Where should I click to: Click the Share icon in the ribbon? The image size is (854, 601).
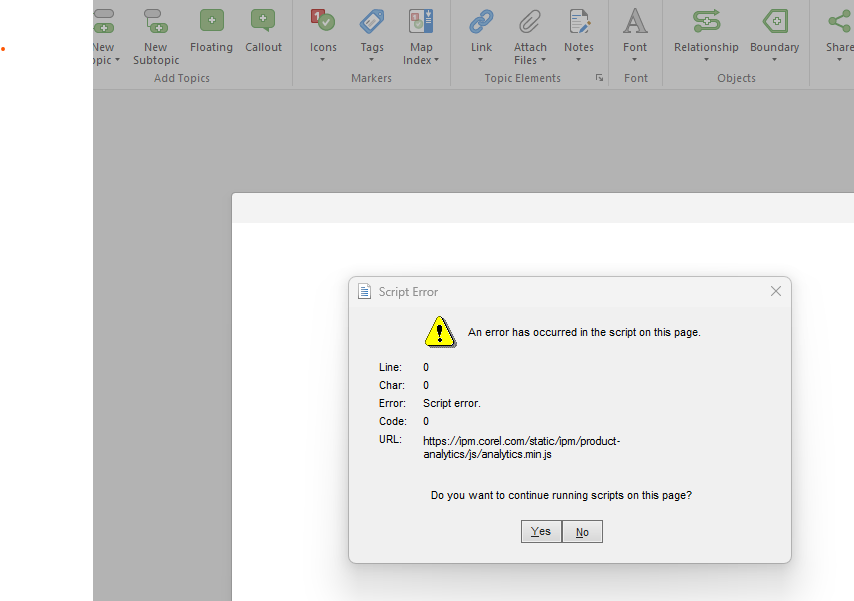click(x=838, y=21)
